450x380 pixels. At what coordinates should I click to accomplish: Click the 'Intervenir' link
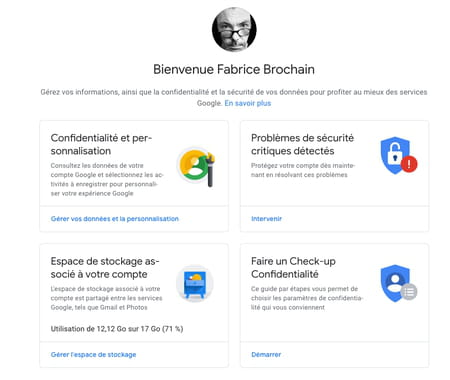pos(266,219)
